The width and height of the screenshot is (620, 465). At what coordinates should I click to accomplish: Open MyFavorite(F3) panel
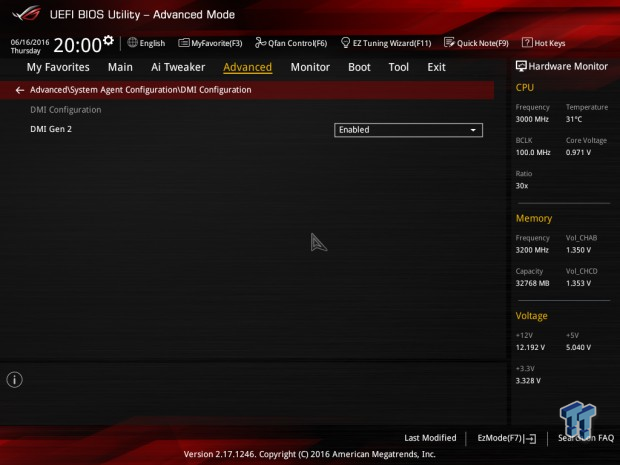(210, 43)
